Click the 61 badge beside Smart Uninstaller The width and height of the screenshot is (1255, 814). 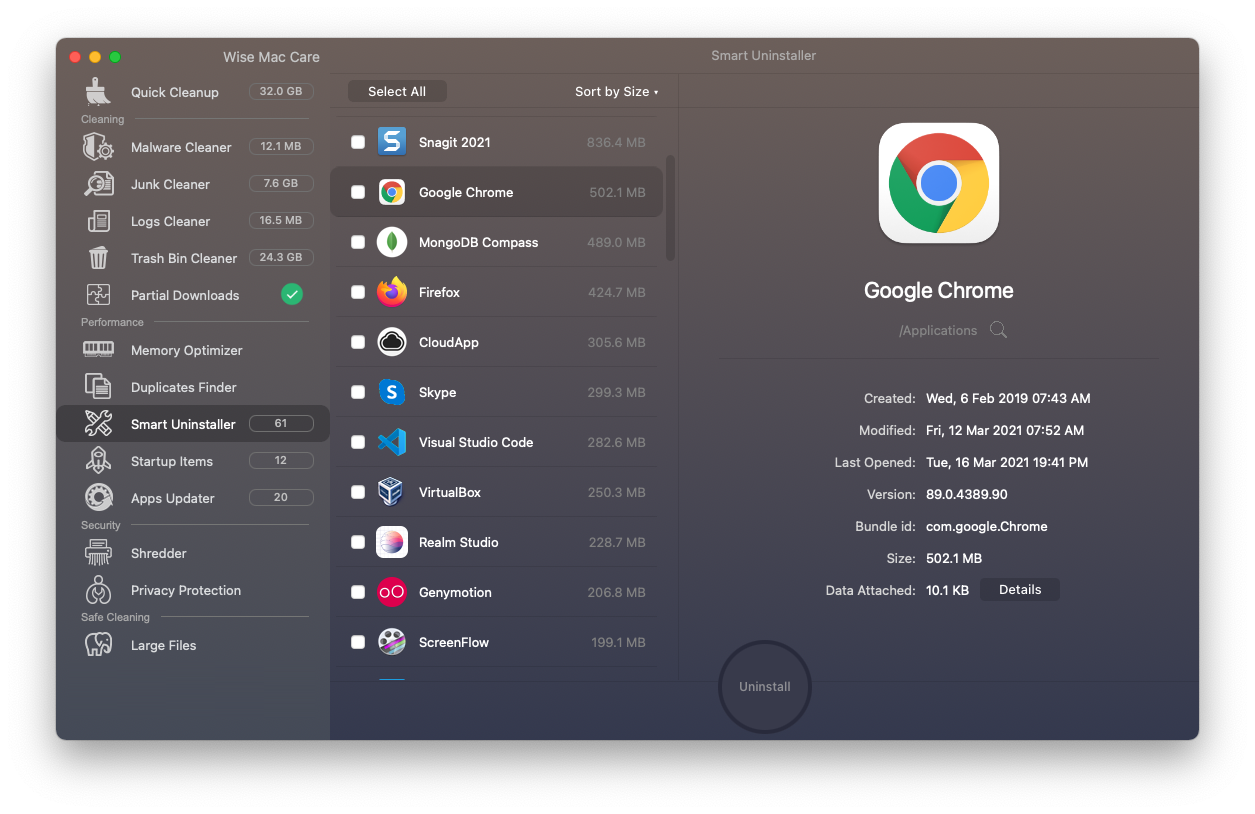coord(281,424)
